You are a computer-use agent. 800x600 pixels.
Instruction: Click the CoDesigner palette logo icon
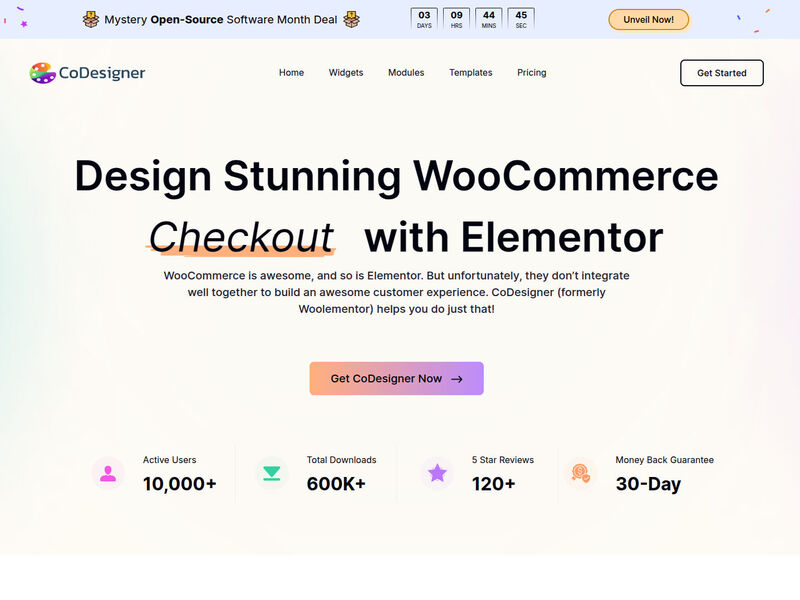(42, 73)
